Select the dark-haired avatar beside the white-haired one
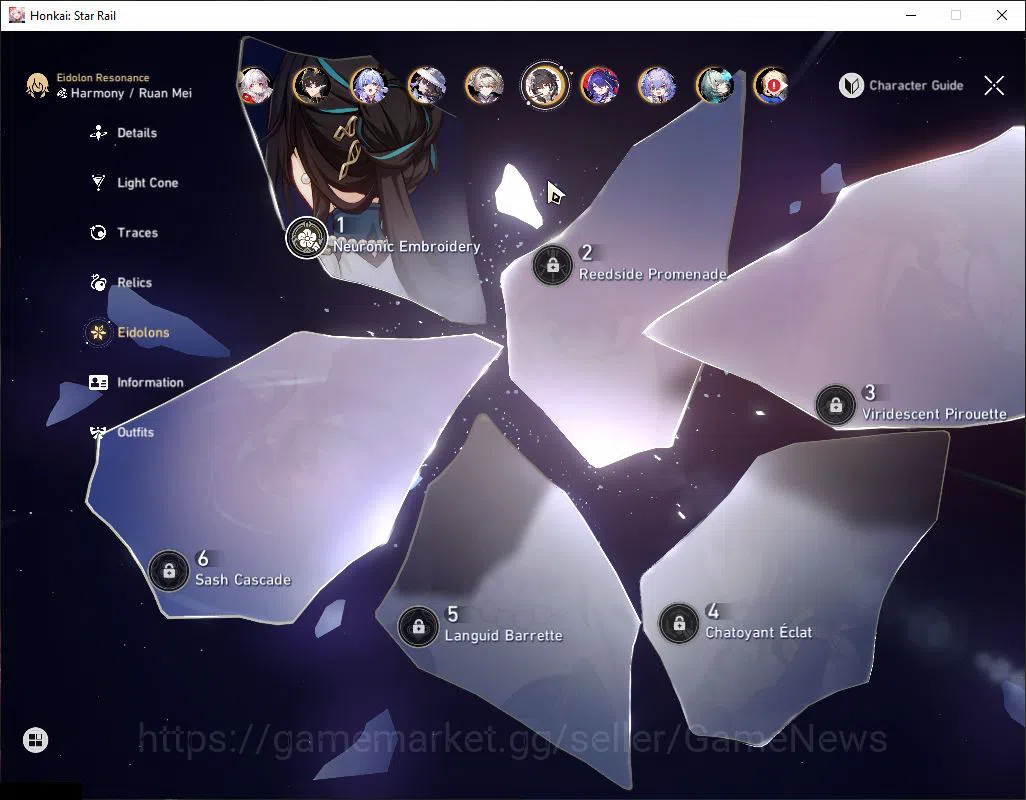The image size is (1026, 800). [311, 86]
